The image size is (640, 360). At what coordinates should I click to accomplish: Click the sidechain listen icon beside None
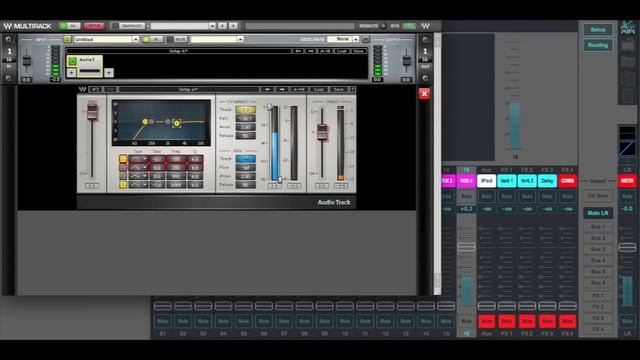click(x=366, y=39)
